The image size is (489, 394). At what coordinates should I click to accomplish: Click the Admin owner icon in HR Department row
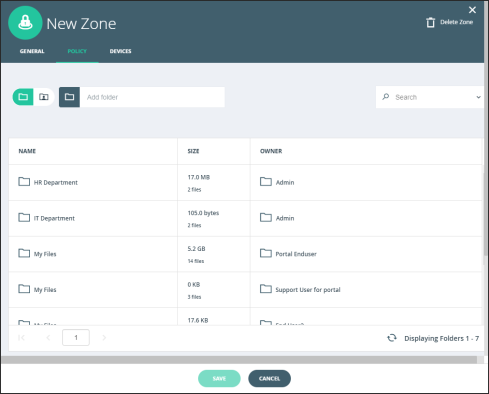[266, 182]
